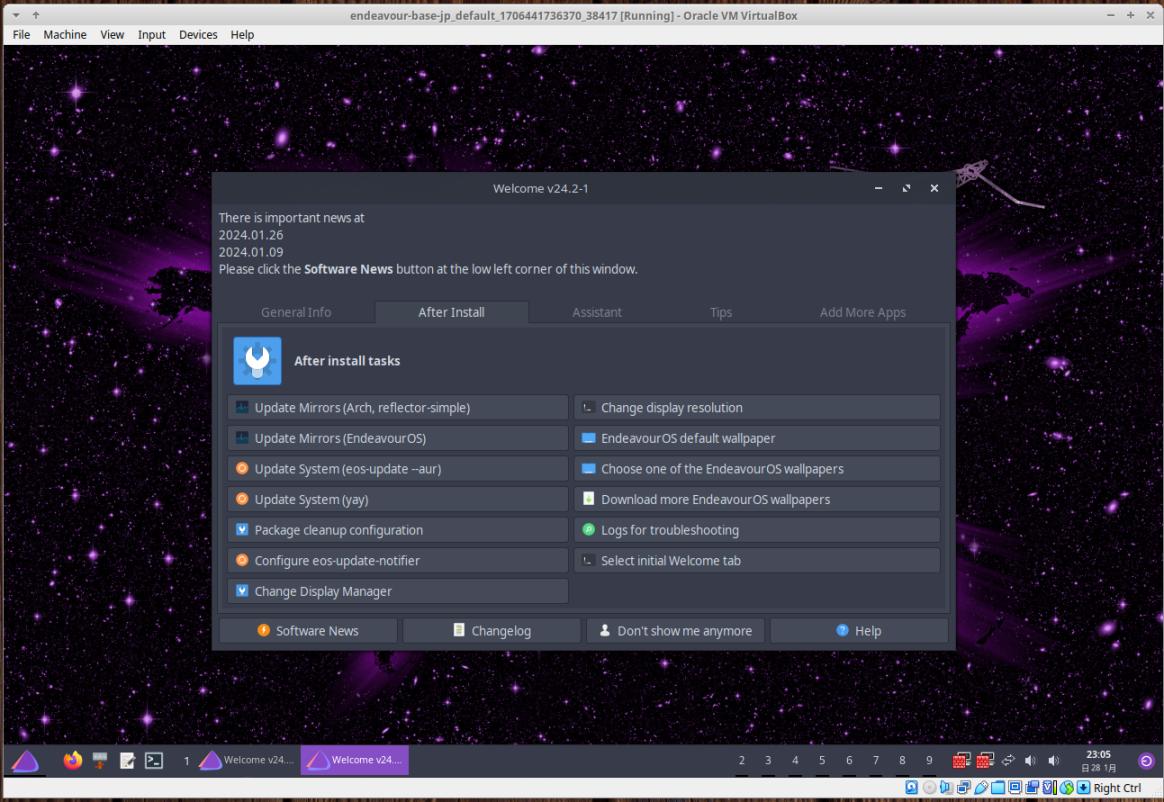The image size is (1164, 802).
Task: Choose one of the EndeavourOS wallpapers
Action: point(757,469)
